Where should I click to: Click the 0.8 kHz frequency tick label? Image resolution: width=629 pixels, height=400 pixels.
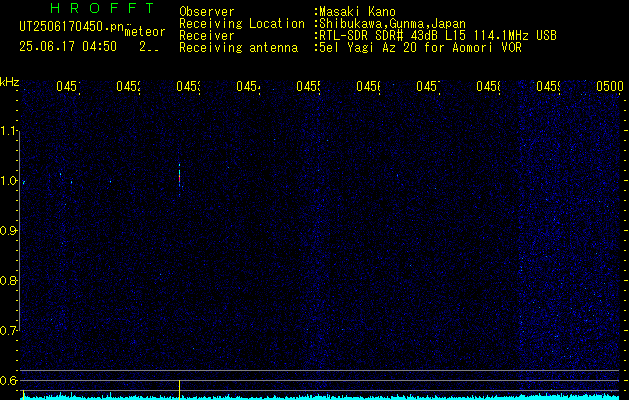click(10, 280)
